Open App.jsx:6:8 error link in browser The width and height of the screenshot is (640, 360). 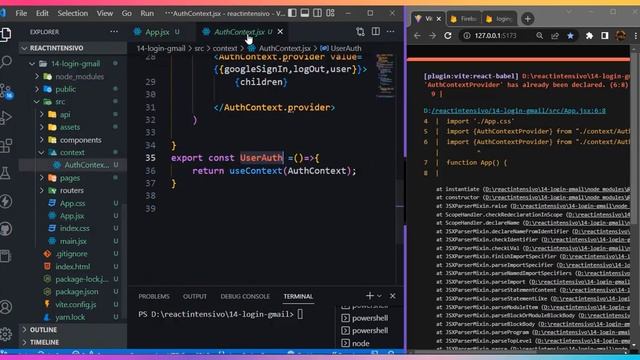[518, 111]
